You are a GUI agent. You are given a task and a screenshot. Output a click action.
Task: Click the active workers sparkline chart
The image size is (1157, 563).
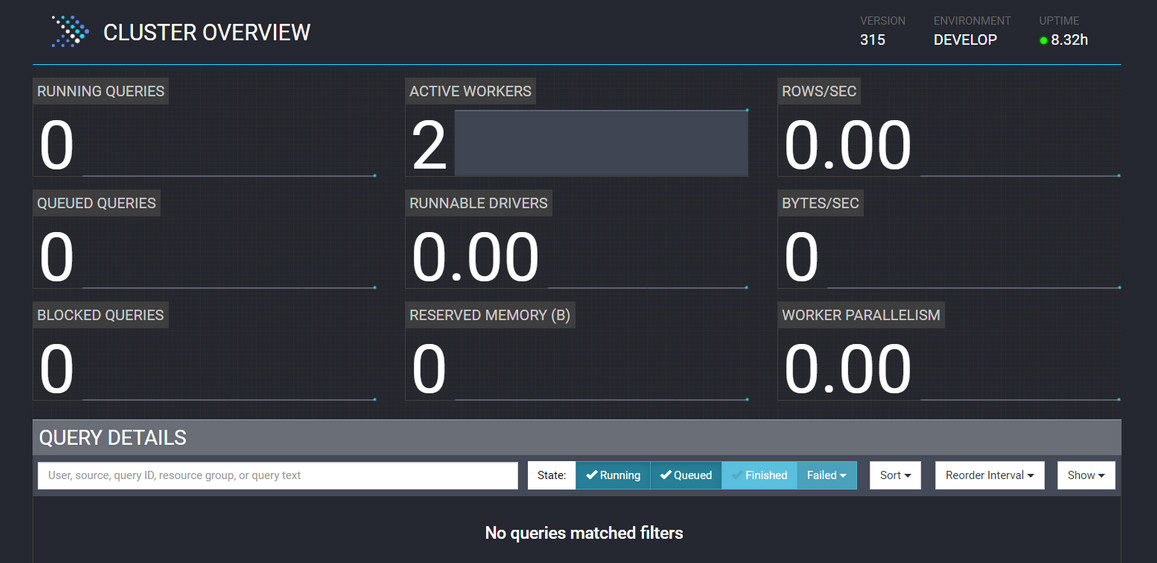(x=601, y=143)
